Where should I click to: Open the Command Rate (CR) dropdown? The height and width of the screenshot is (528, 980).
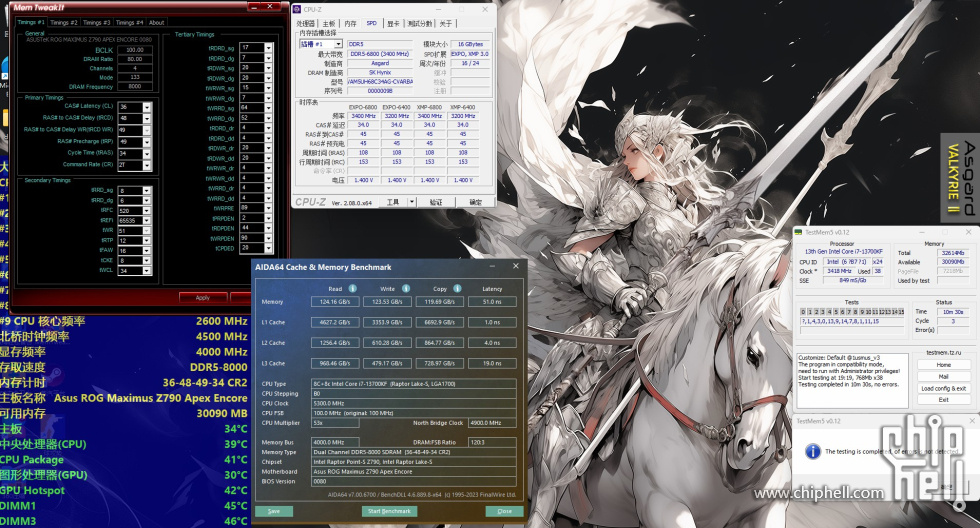pos(147,165)
